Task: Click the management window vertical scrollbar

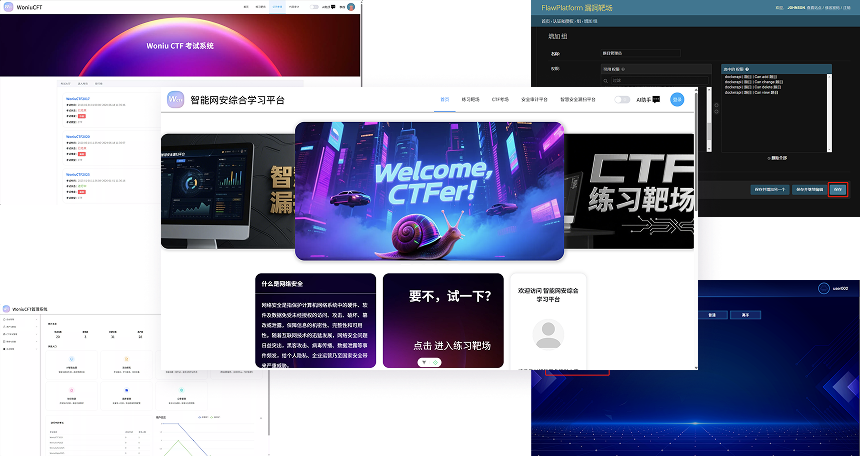Action: point(269,402)
